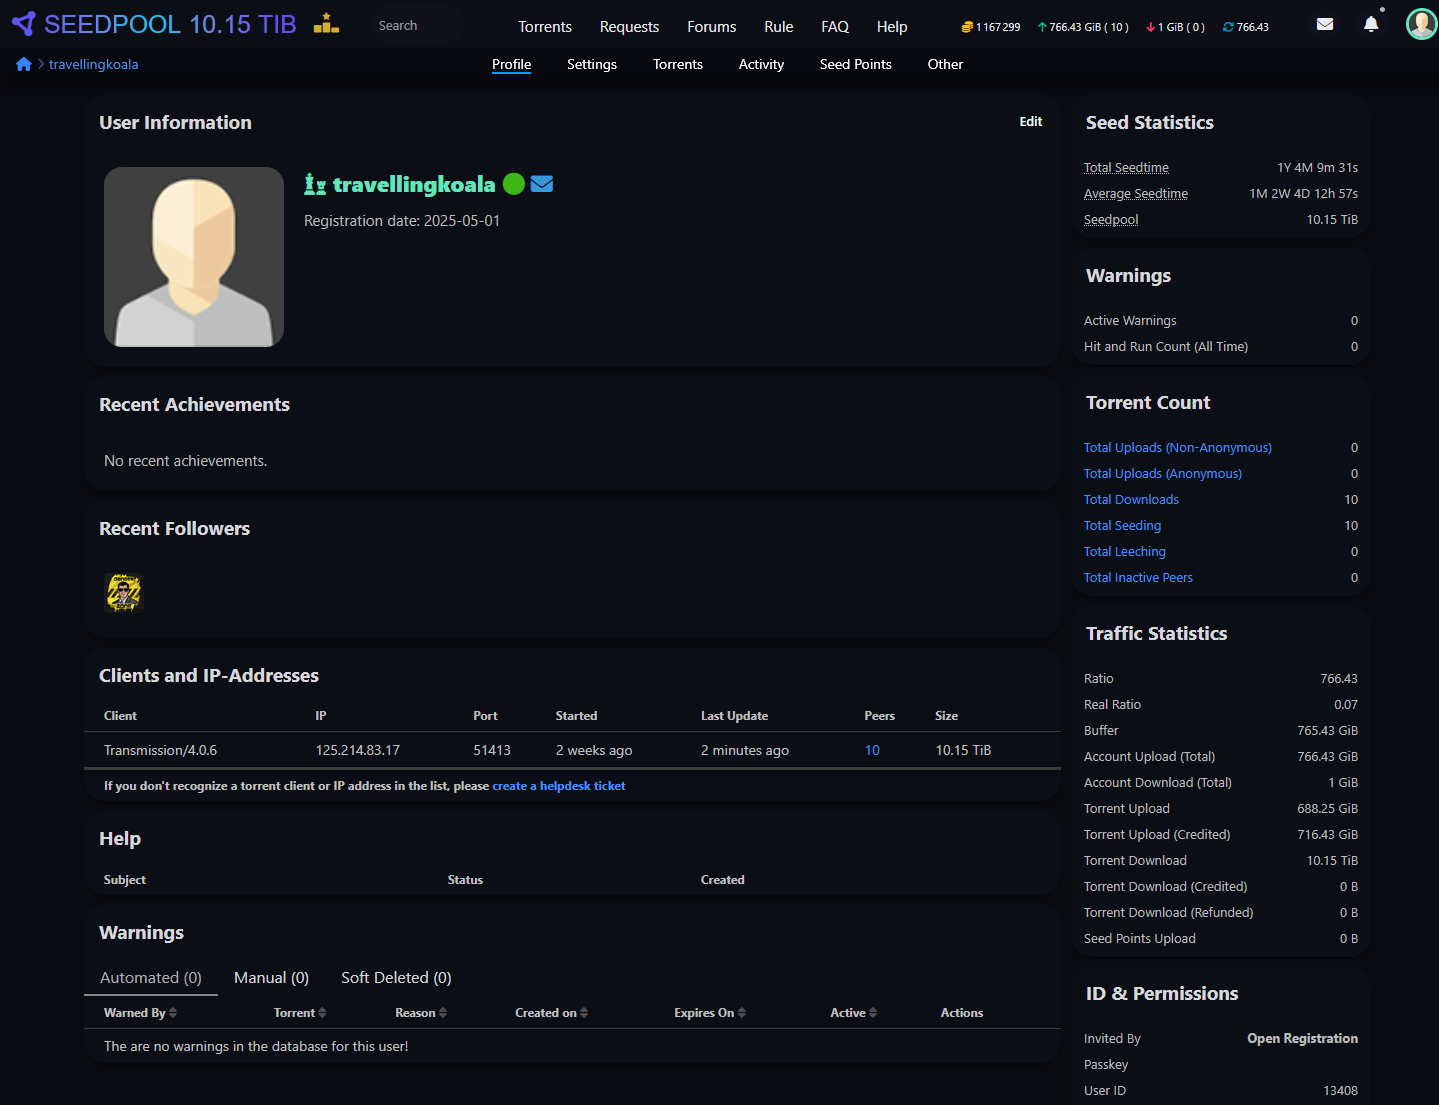Open user avatar menu in header
1439x1105 pixels.
1420,24
